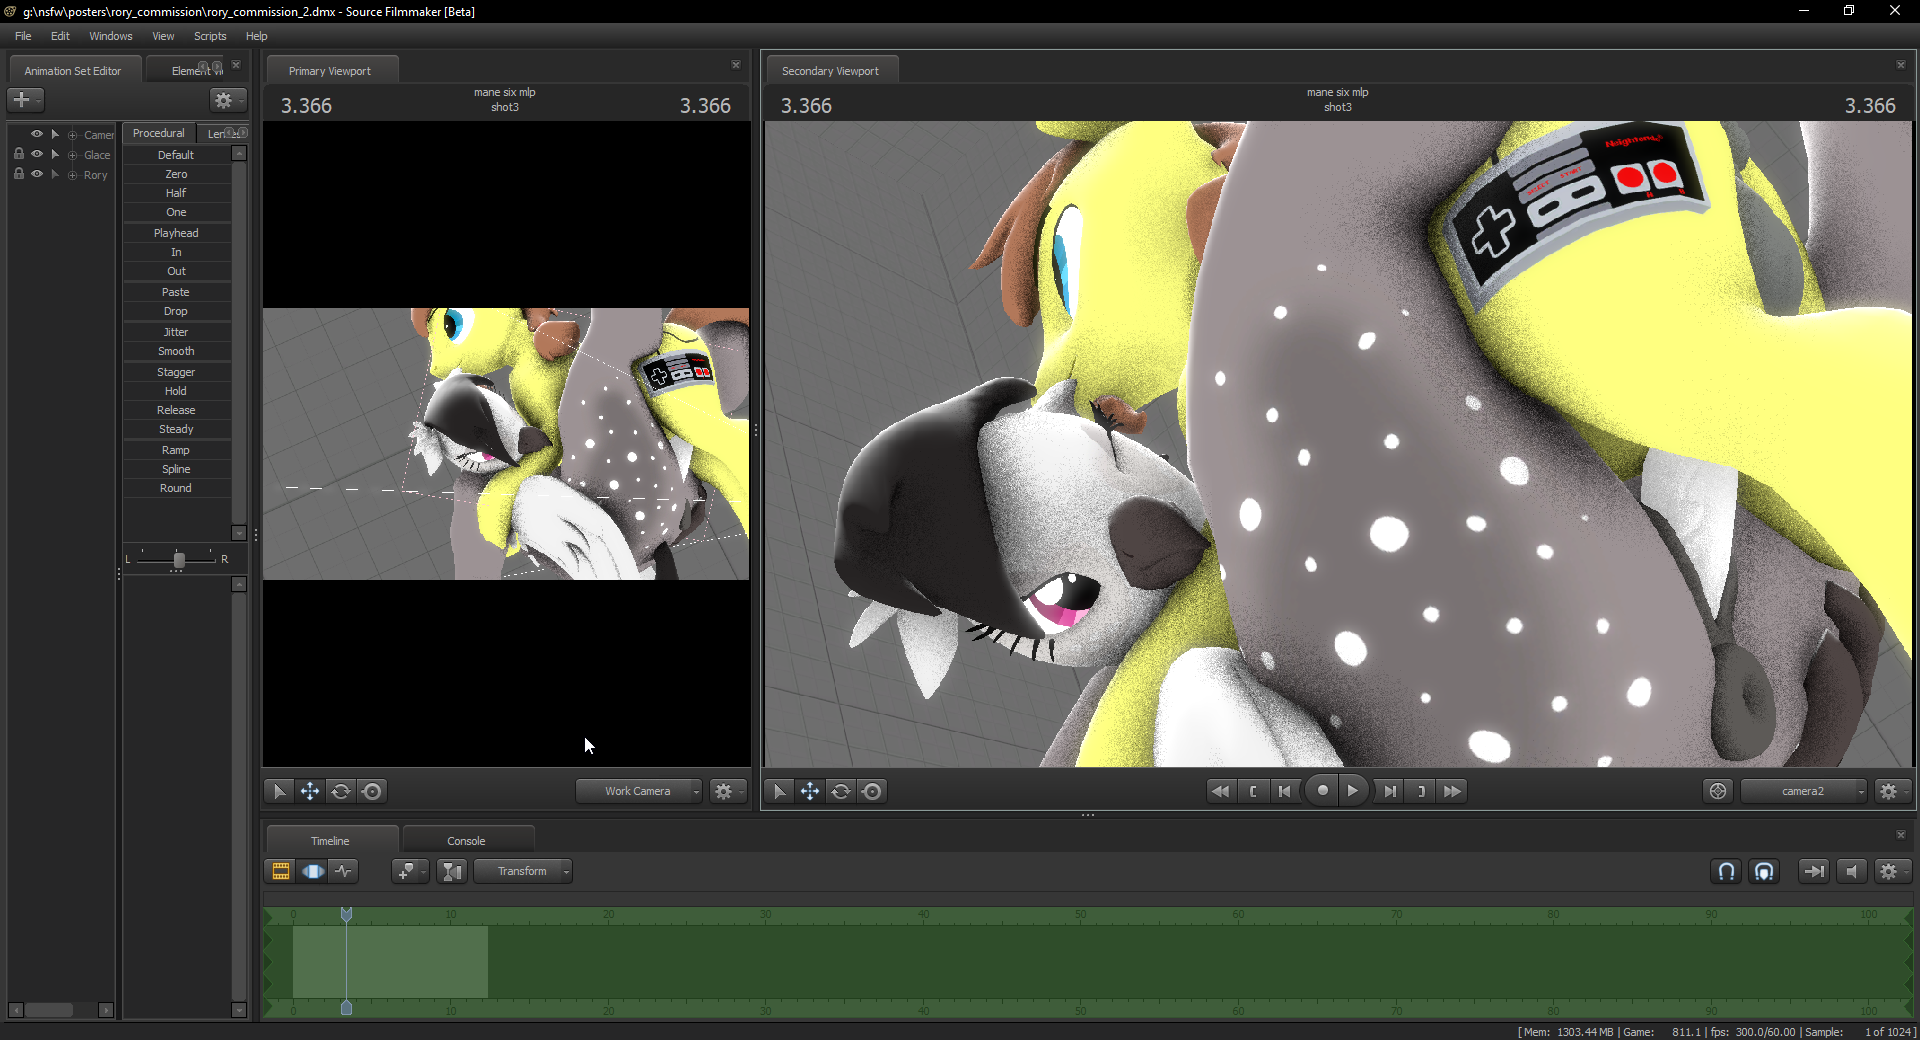This screenshot has height=1040, width=1920.
Task: Open the Scripts menu
Action: click(x=210, y=36)
